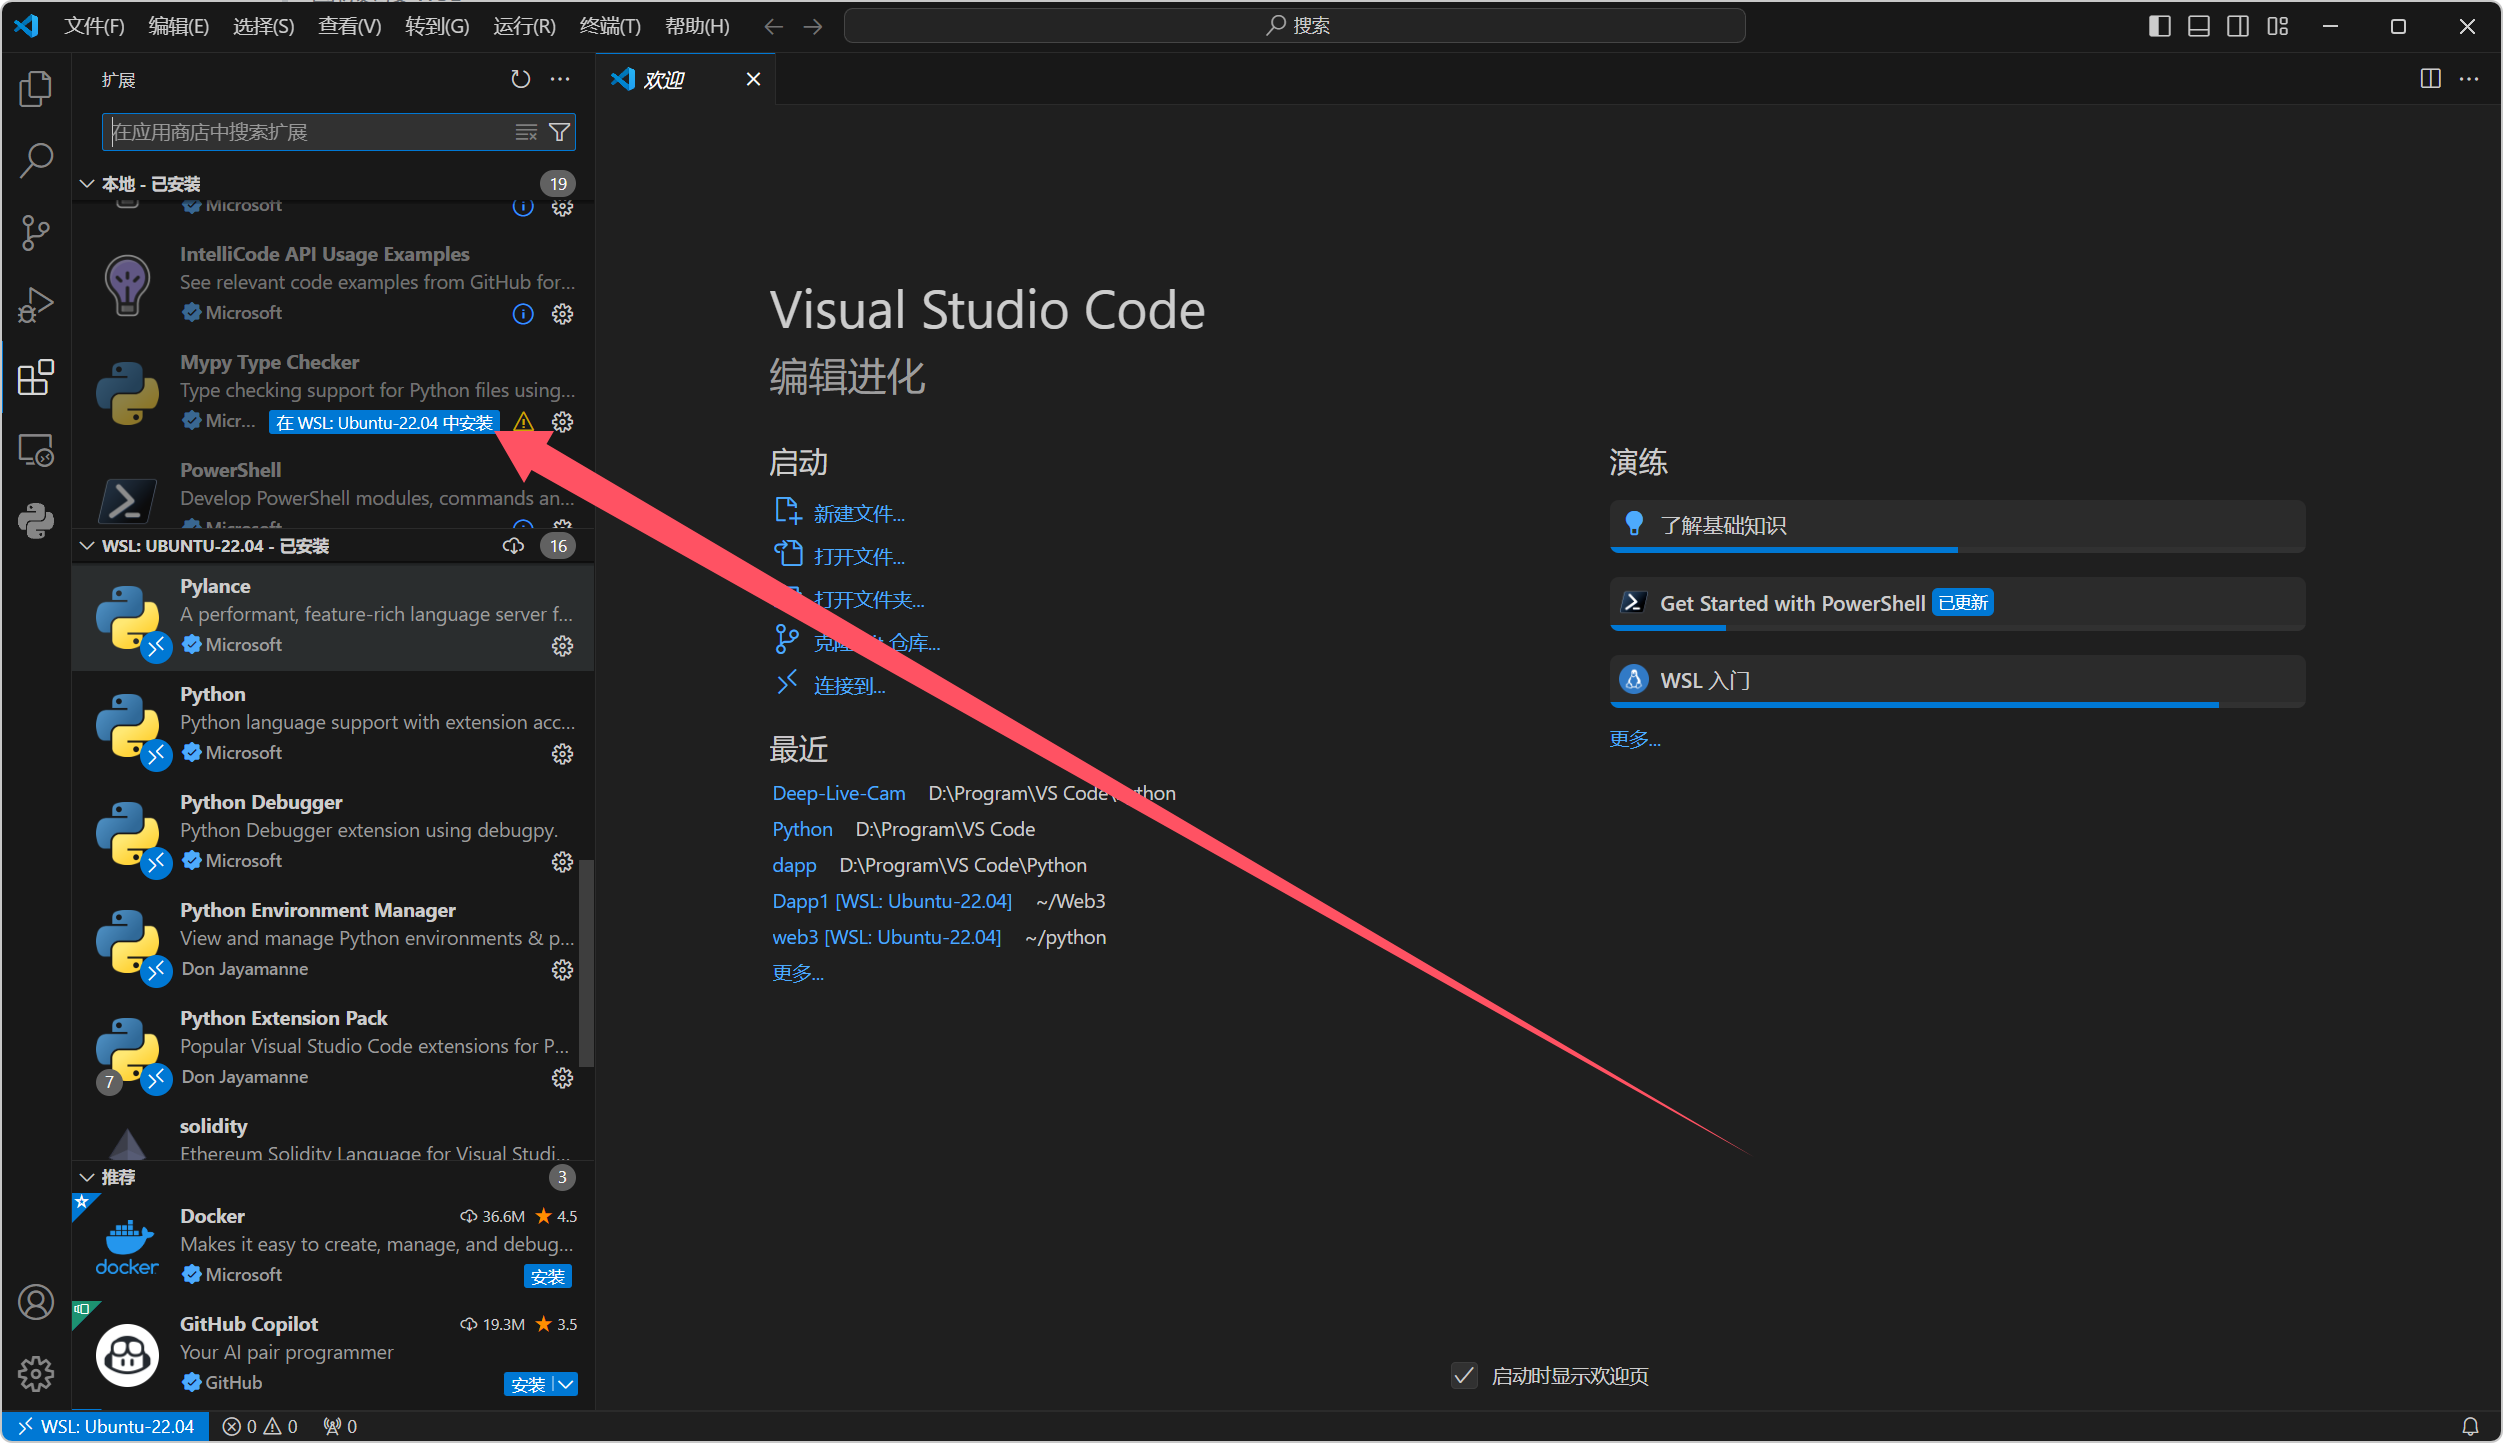The width and height of the screenshot is (2503, 1443).
Task: Open recent Dapp1 WSL Ubuntu-22.04 workspace
Action: 892,901
